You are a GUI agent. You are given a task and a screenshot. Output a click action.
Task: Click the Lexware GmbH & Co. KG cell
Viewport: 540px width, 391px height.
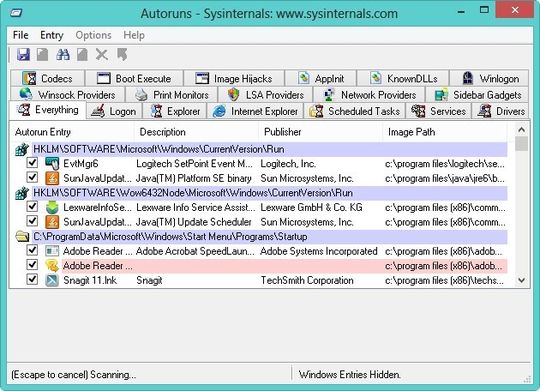click(311, 207)
